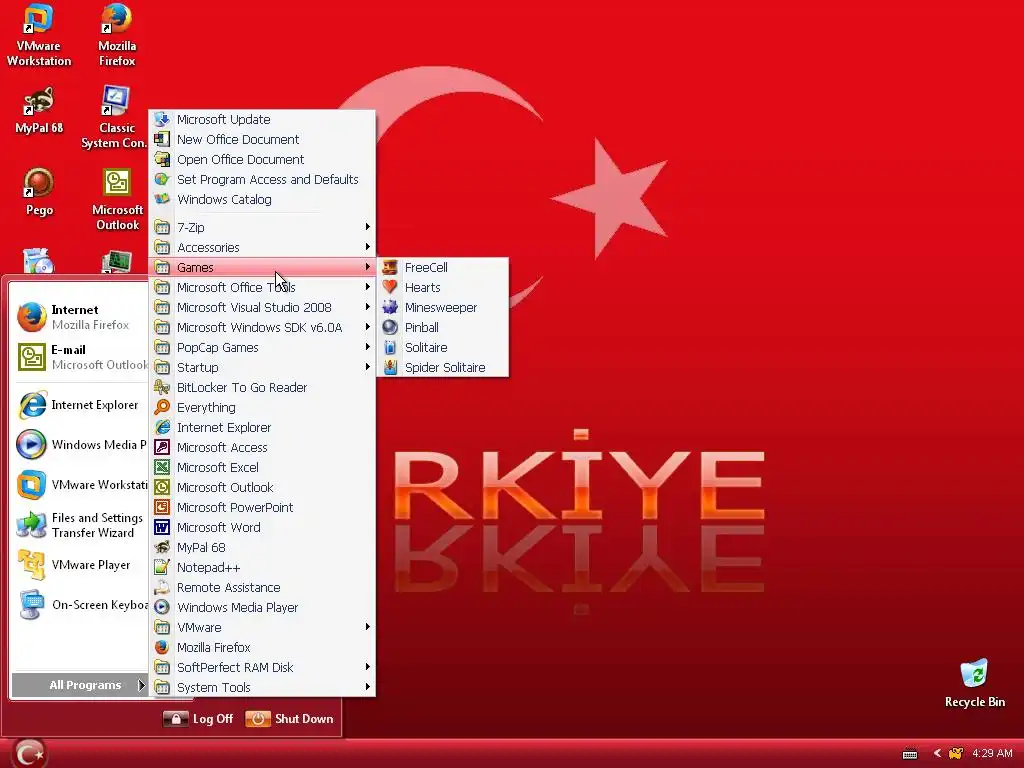Click the keyboard icon in system tray
1024x768 pixels.
(x=910, y=754)
